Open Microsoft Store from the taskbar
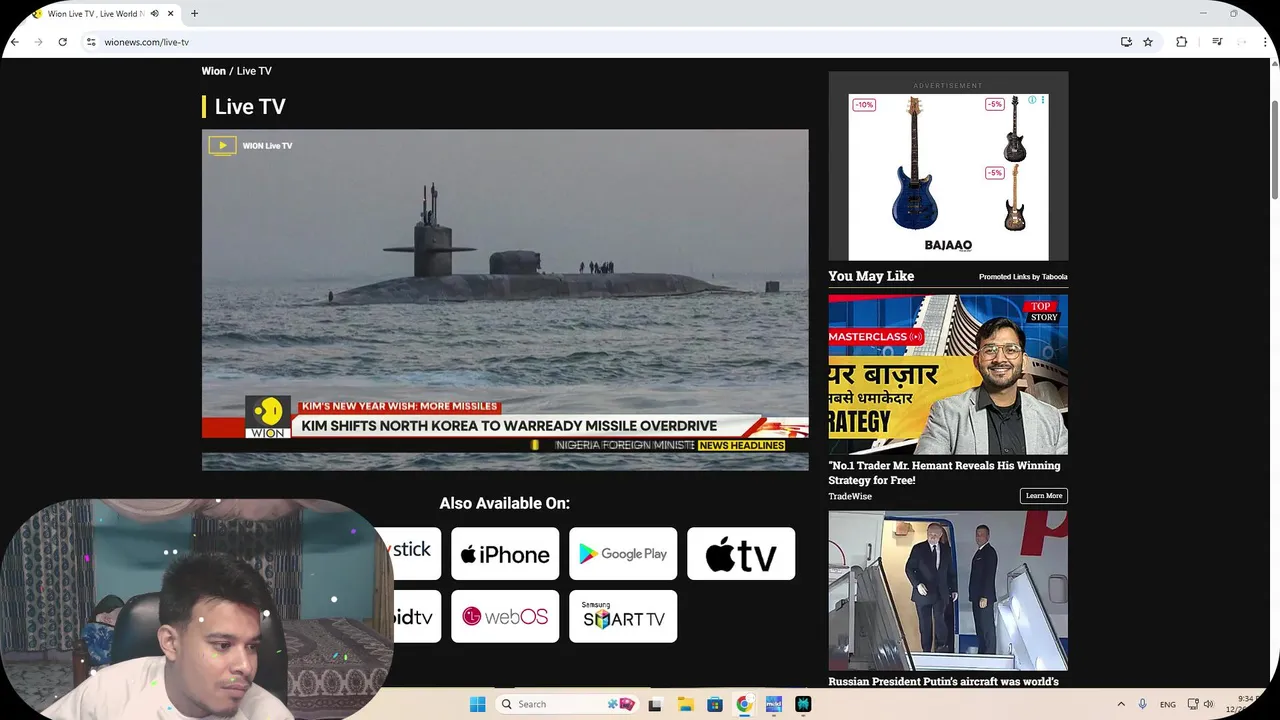 714,704
